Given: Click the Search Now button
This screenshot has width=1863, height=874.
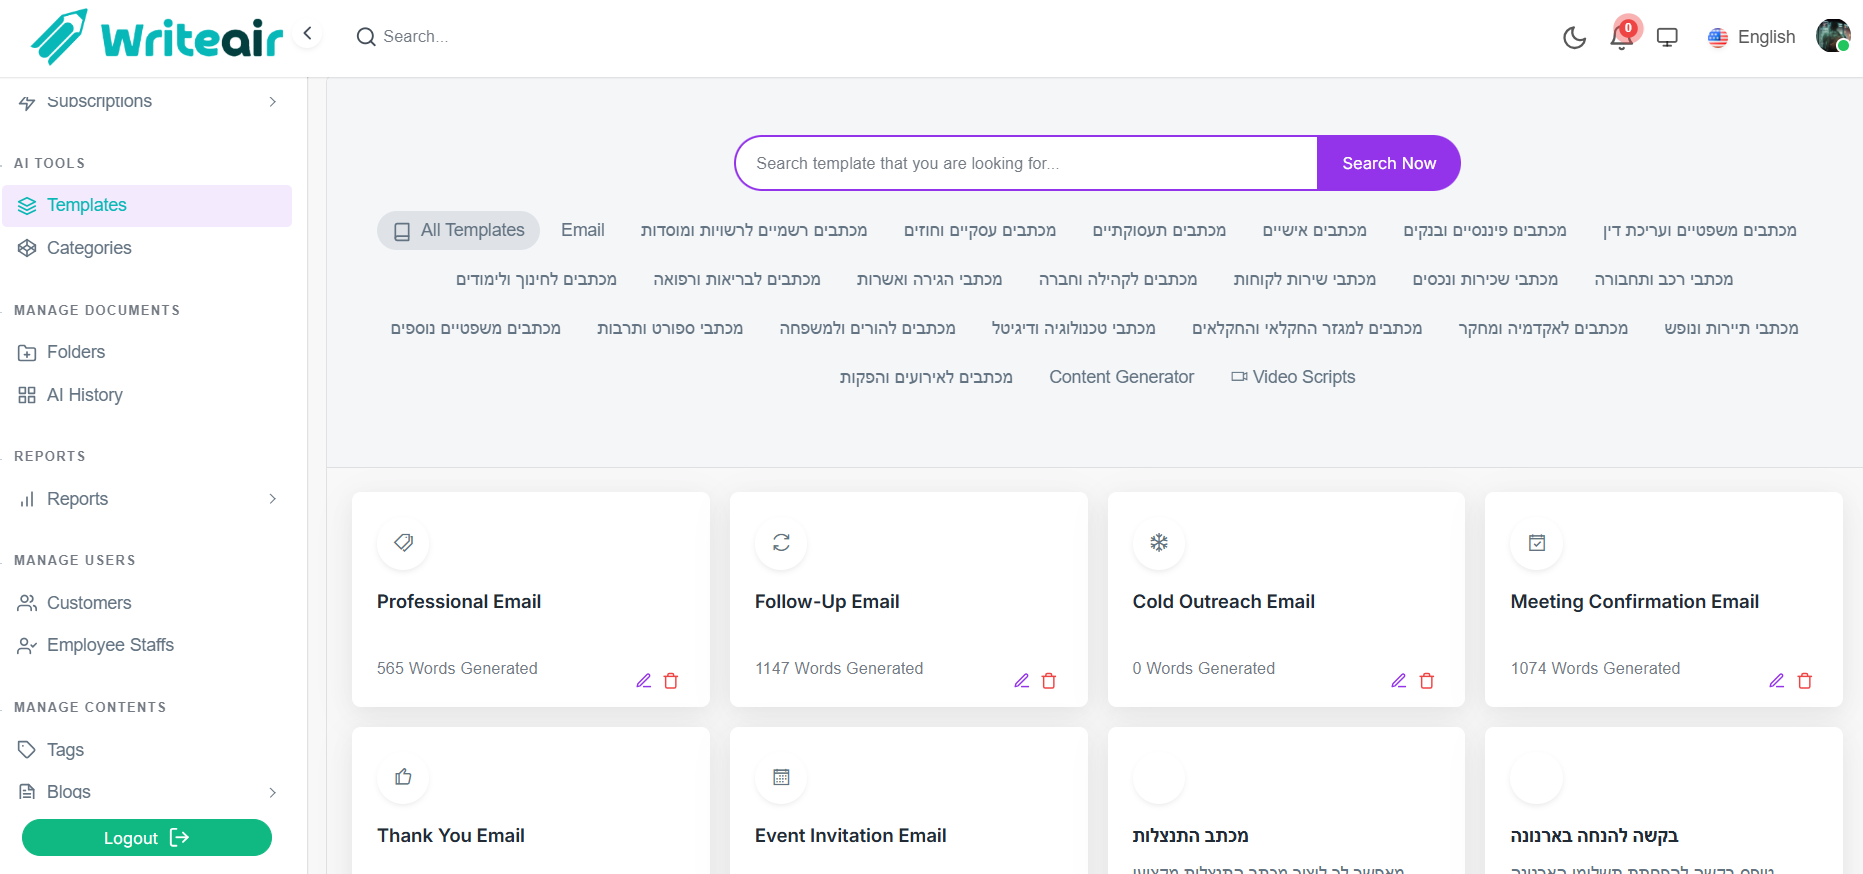Looking at the screenshot, I should coord(1388,163).
